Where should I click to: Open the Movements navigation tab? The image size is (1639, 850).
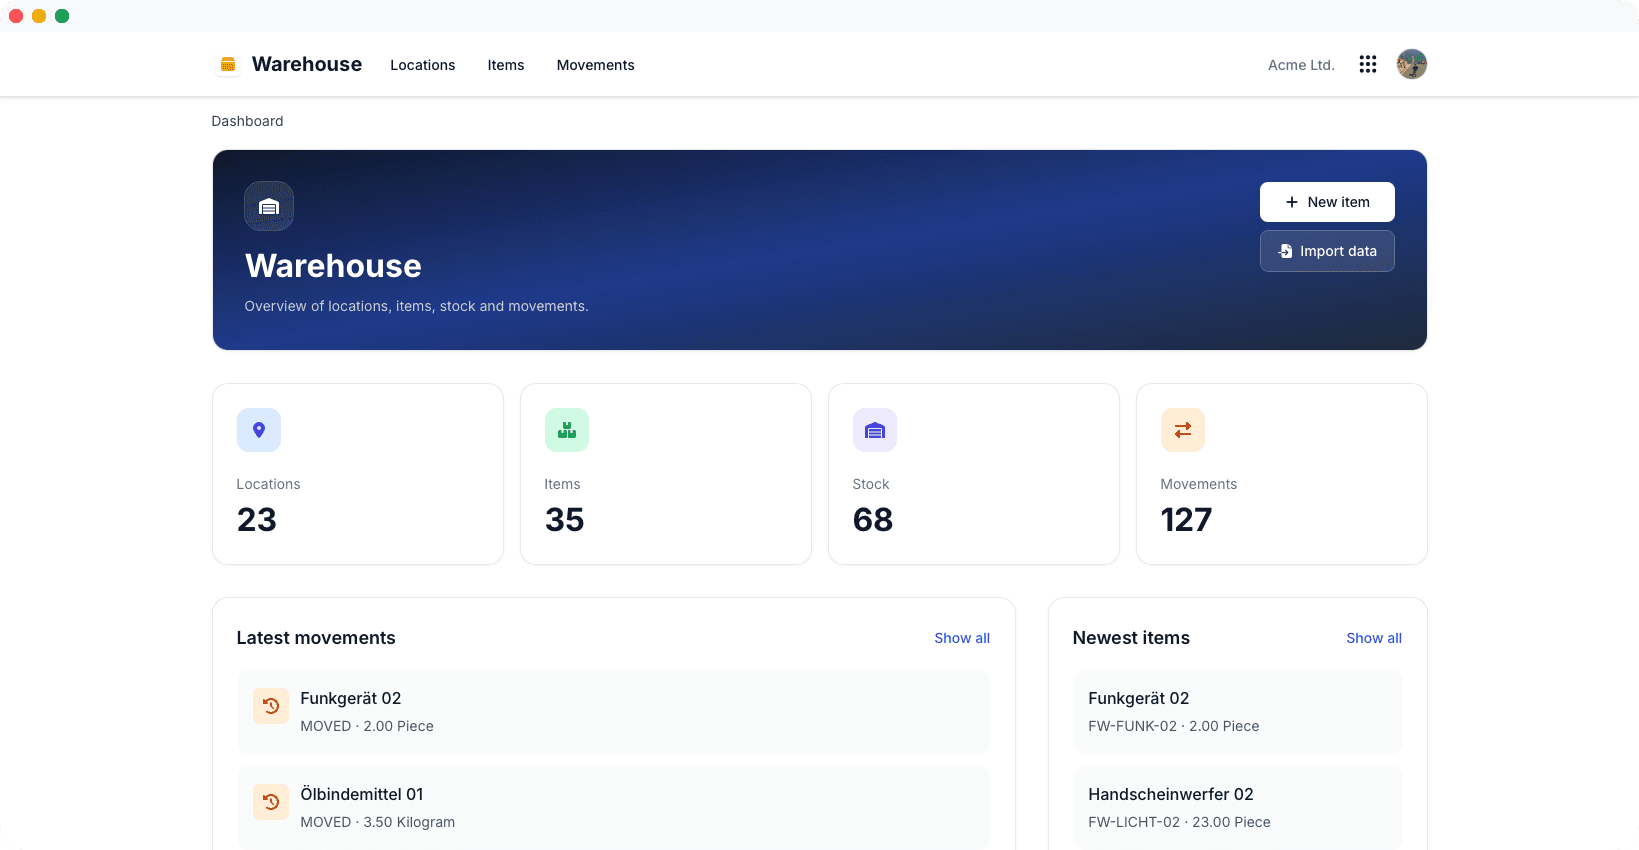(x=596, y=65)
